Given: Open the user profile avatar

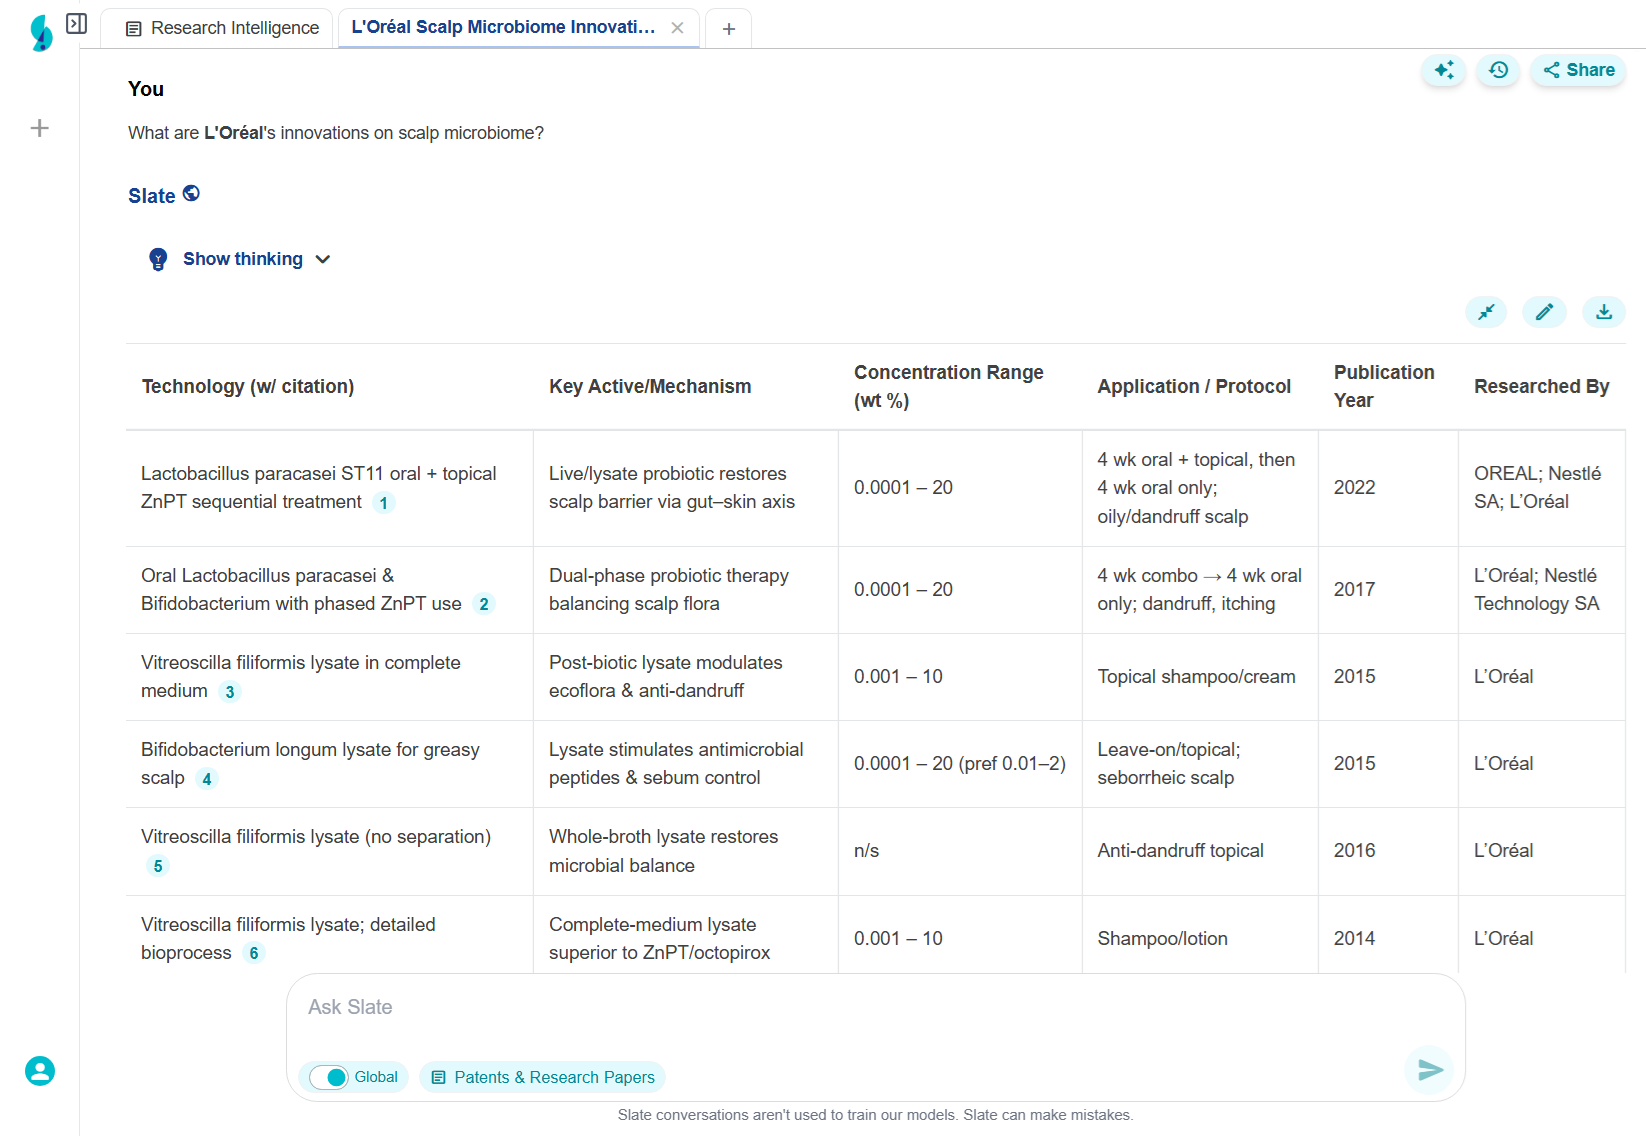Looking at the screenshot, I should (x=40, y=1071).
